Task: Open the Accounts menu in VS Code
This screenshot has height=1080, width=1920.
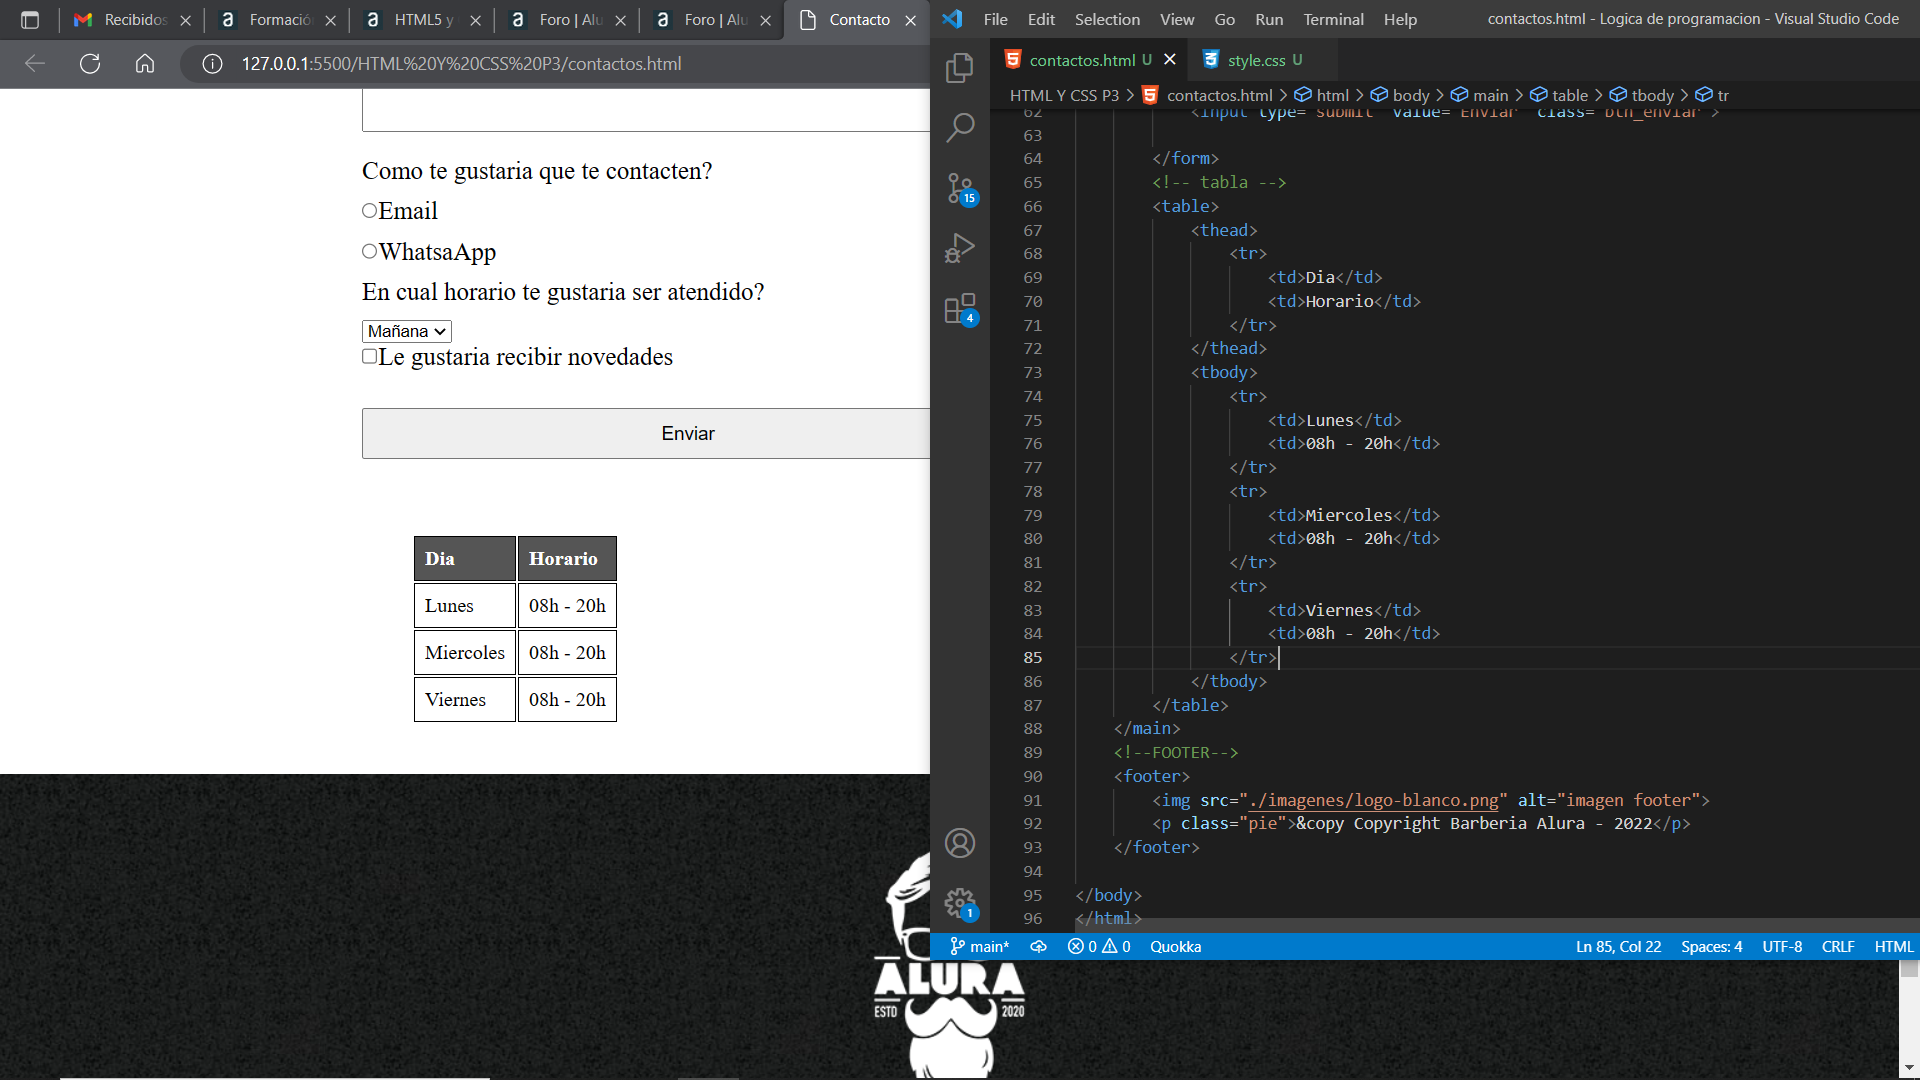Action: (960, 843)
